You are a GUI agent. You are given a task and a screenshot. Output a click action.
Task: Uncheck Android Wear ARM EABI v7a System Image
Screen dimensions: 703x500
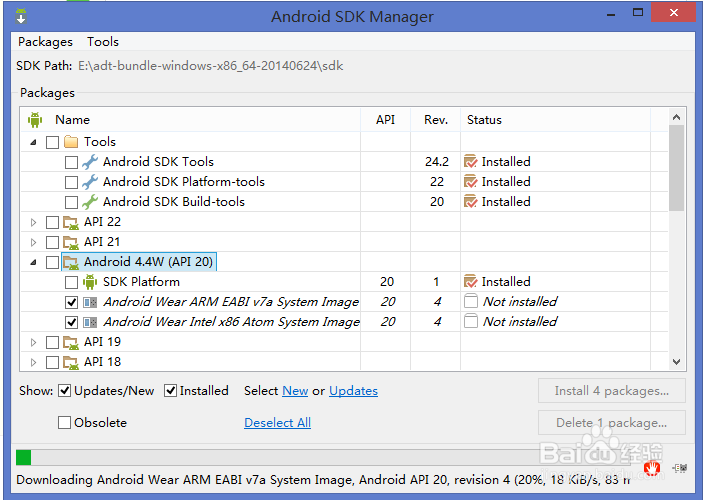pyautogui.click(x=71, y=302)
